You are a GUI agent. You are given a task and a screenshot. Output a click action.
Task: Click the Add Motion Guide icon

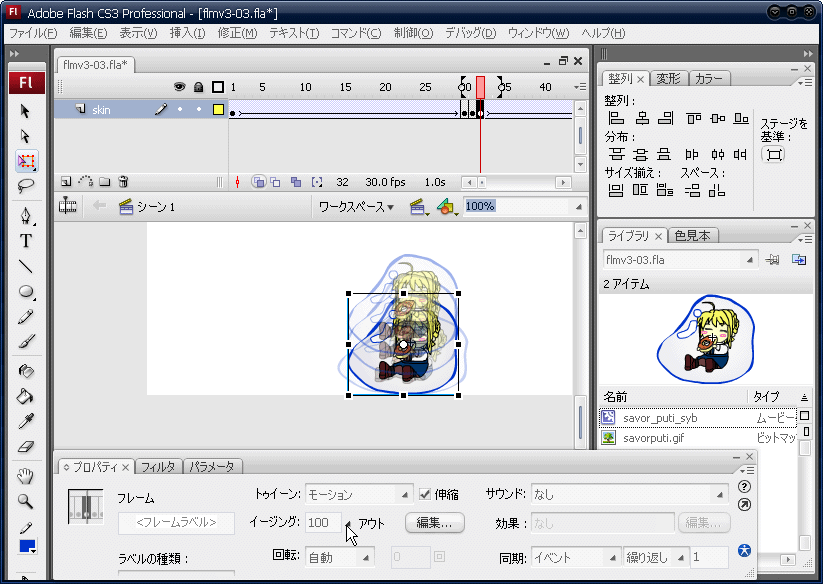coord(86,182)
